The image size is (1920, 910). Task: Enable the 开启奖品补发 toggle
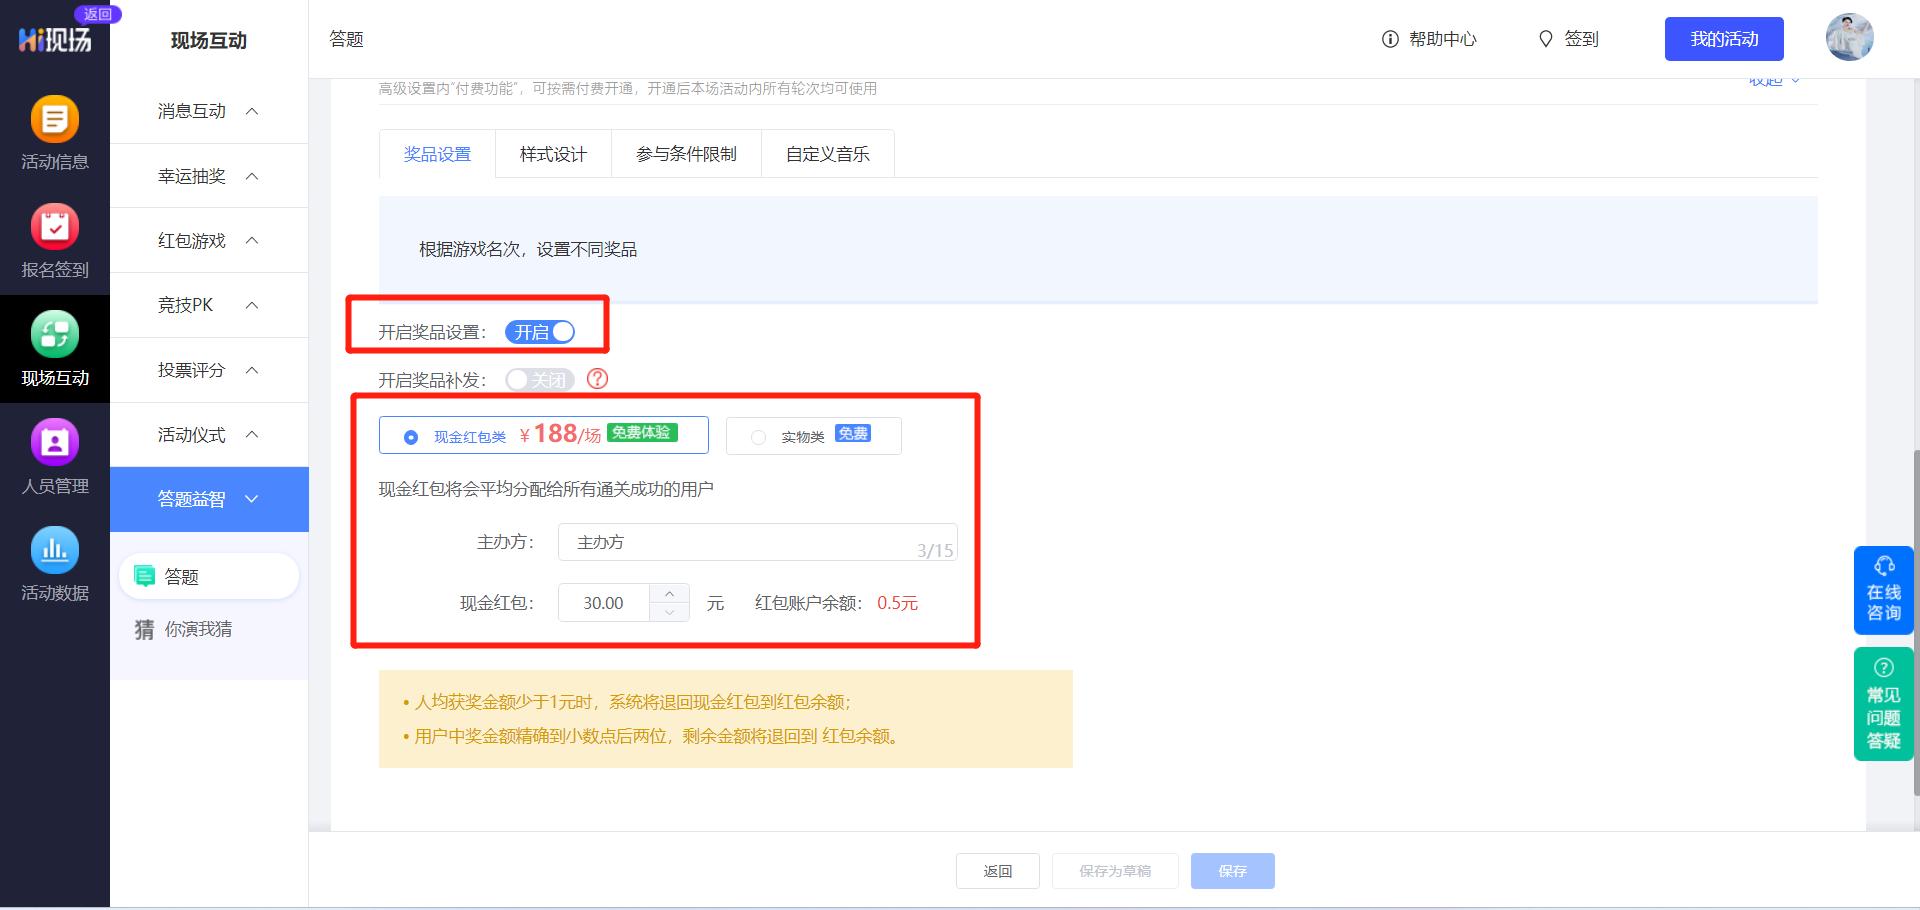coord(539,379)
